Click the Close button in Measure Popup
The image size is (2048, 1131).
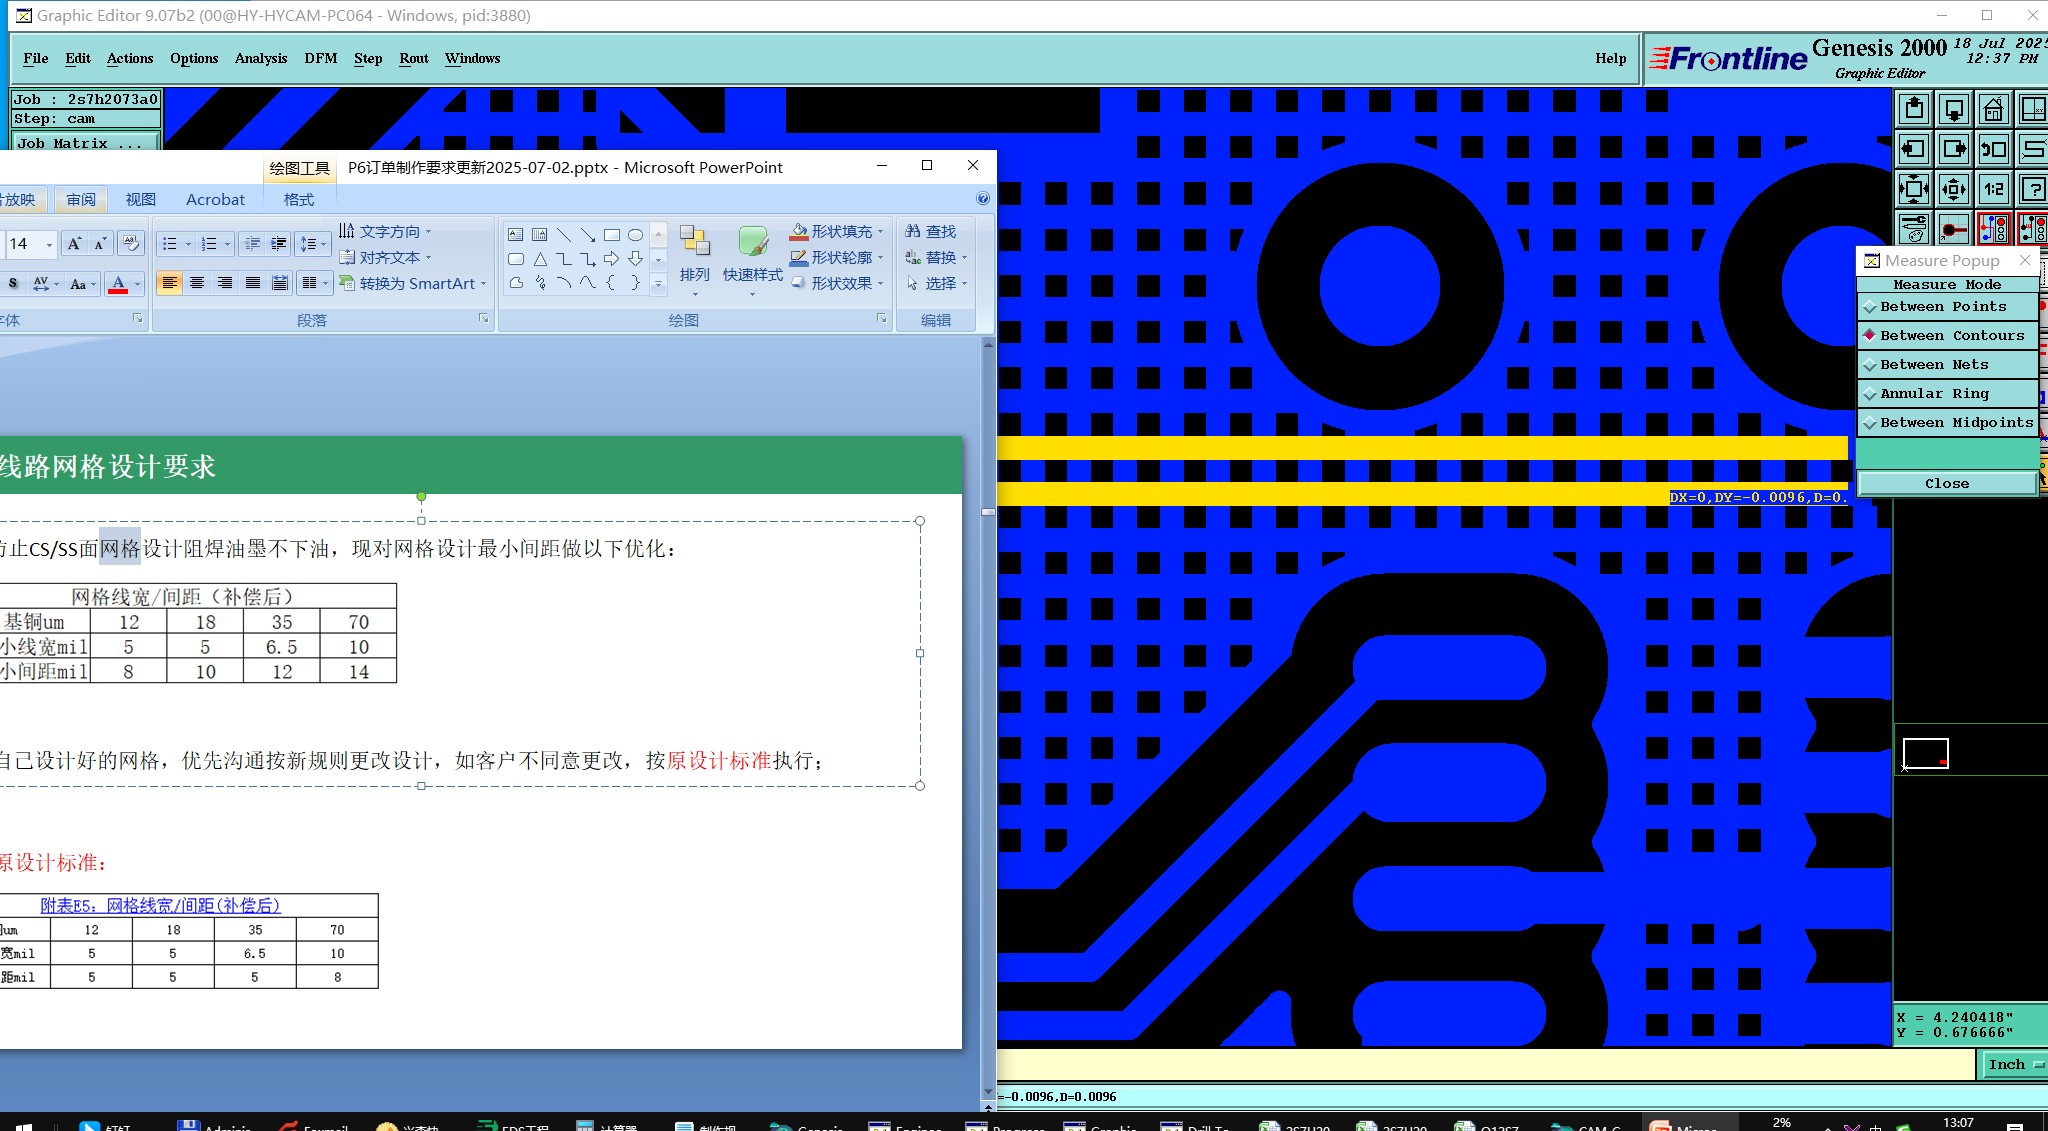(1946, 484)
